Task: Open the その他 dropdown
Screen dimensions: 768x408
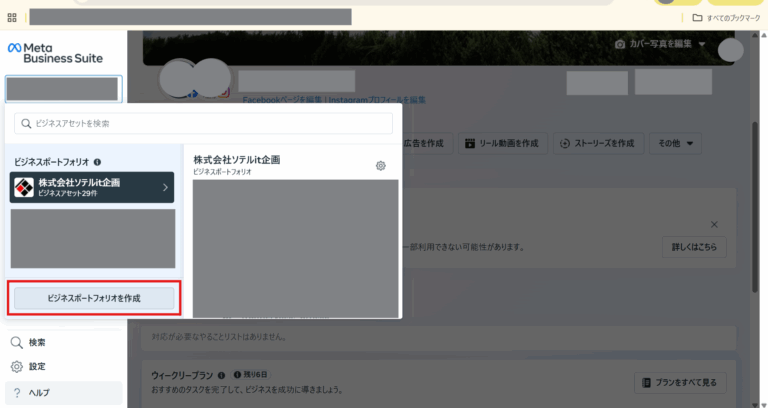Action: pos(675,143)
